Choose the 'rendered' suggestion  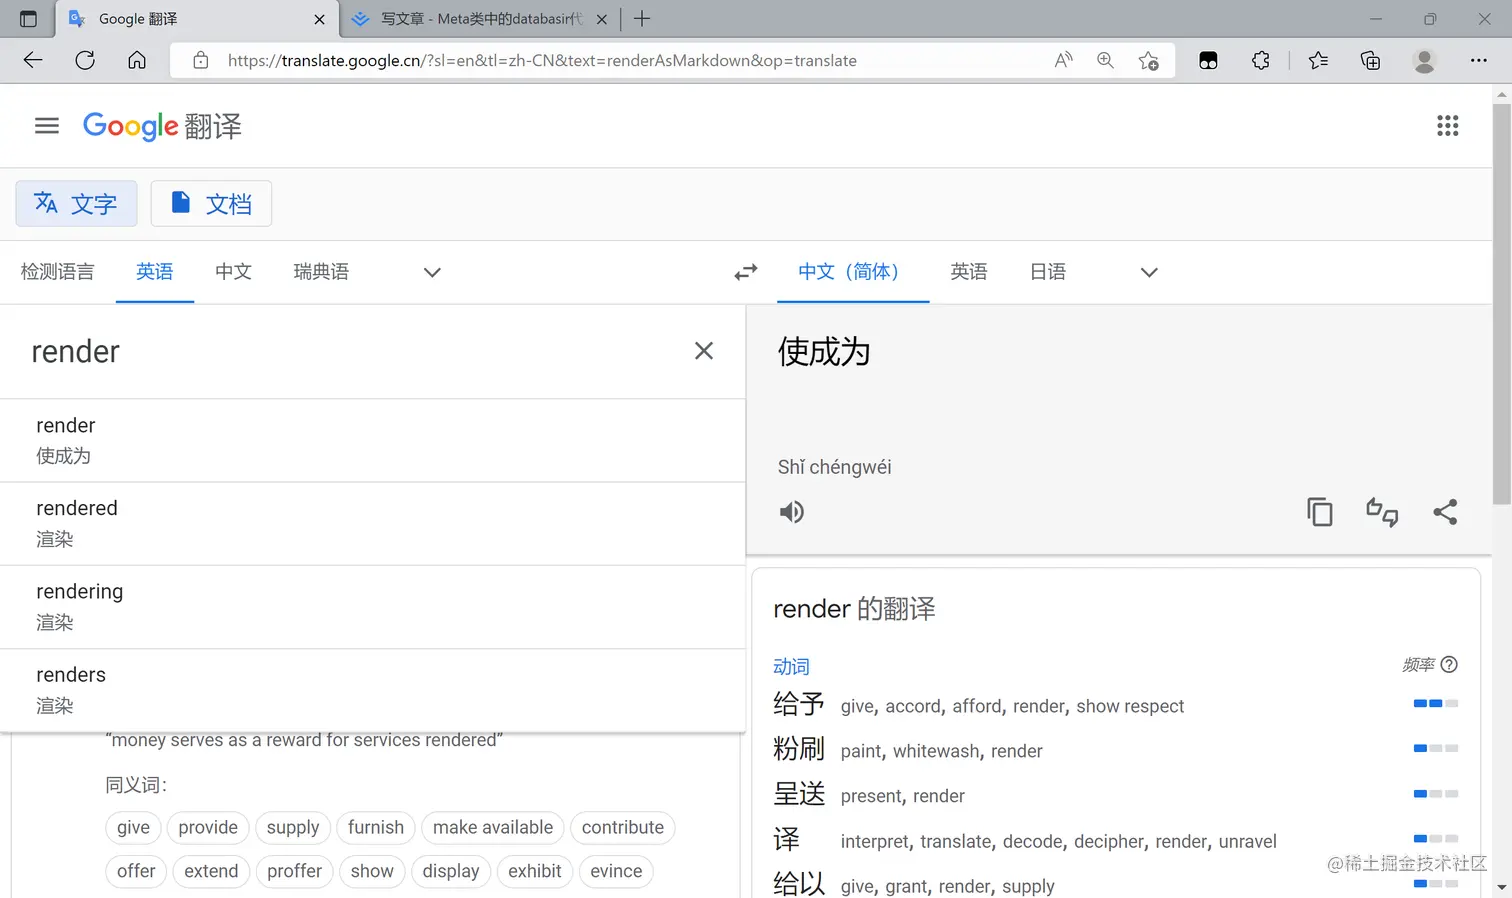(372, 524)
